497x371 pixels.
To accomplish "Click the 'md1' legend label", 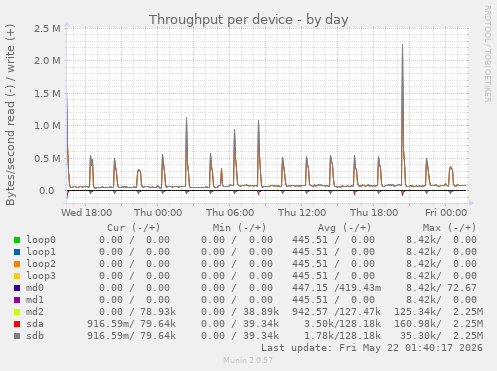I will [x=35, y=300].
